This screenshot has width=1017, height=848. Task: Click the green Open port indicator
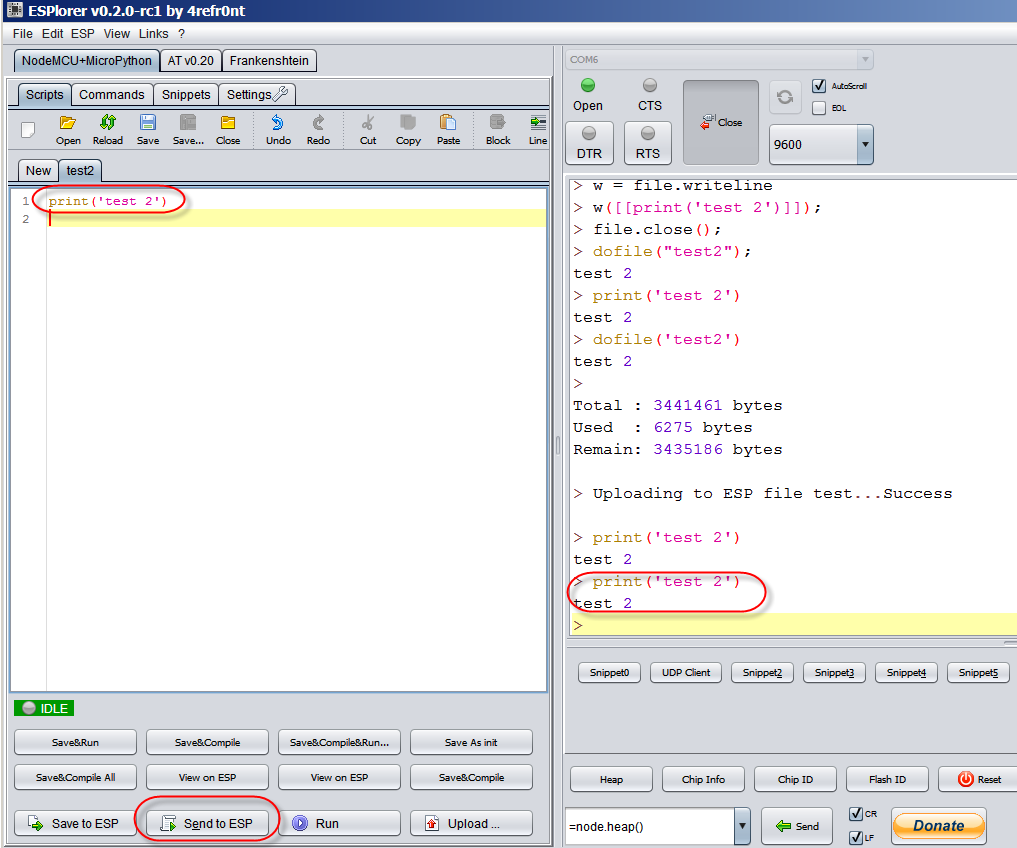pos(588,85)
